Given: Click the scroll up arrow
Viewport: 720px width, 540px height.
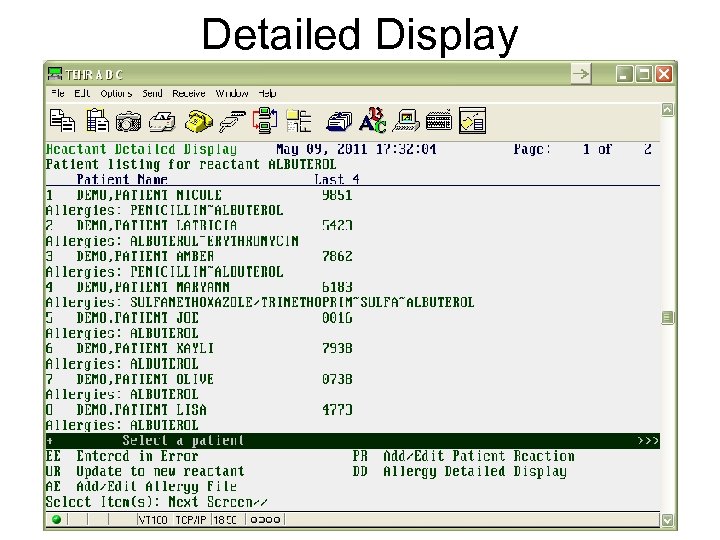Looking at the screenshot, I should (667, 109).
